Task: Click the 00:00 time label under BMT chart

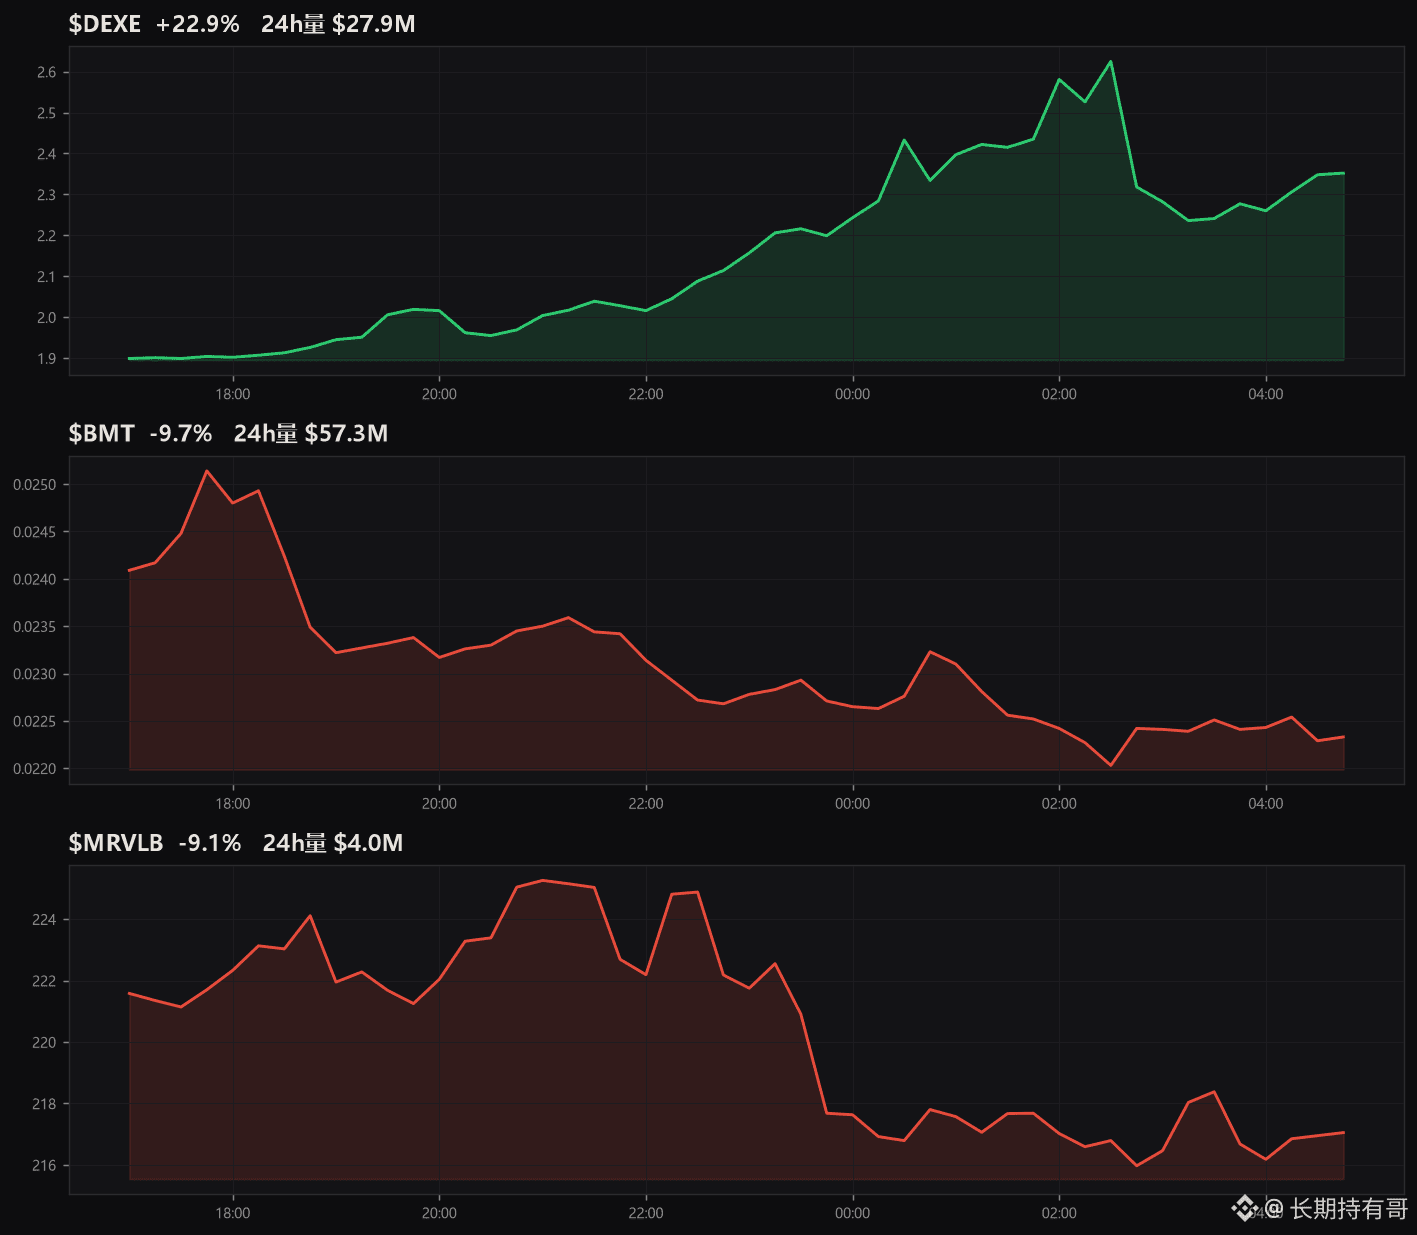Action: click(853, 804)
